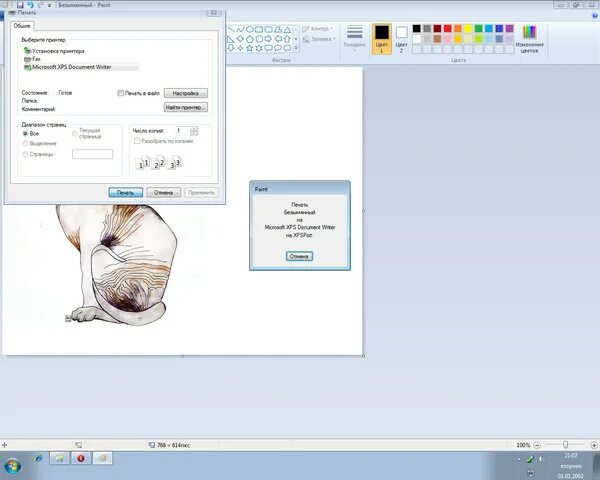The image size is (600, 480).
Task: Select the Five-point star shape
Action: click(249, 48)
